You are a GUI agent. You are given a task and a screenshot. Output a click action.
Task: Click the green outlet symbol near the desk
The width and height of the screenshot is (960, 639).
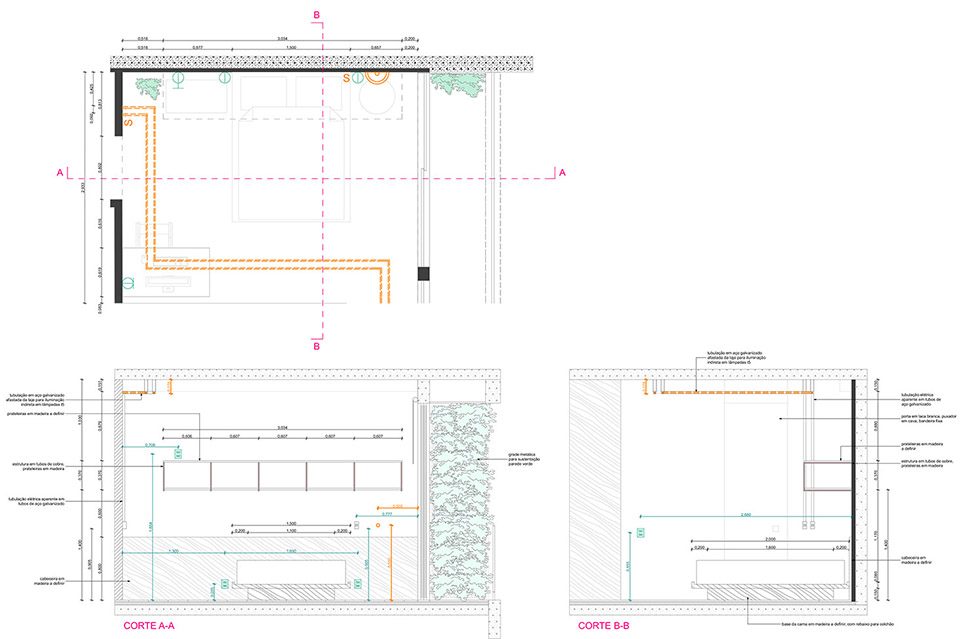(x=129, y=282)
